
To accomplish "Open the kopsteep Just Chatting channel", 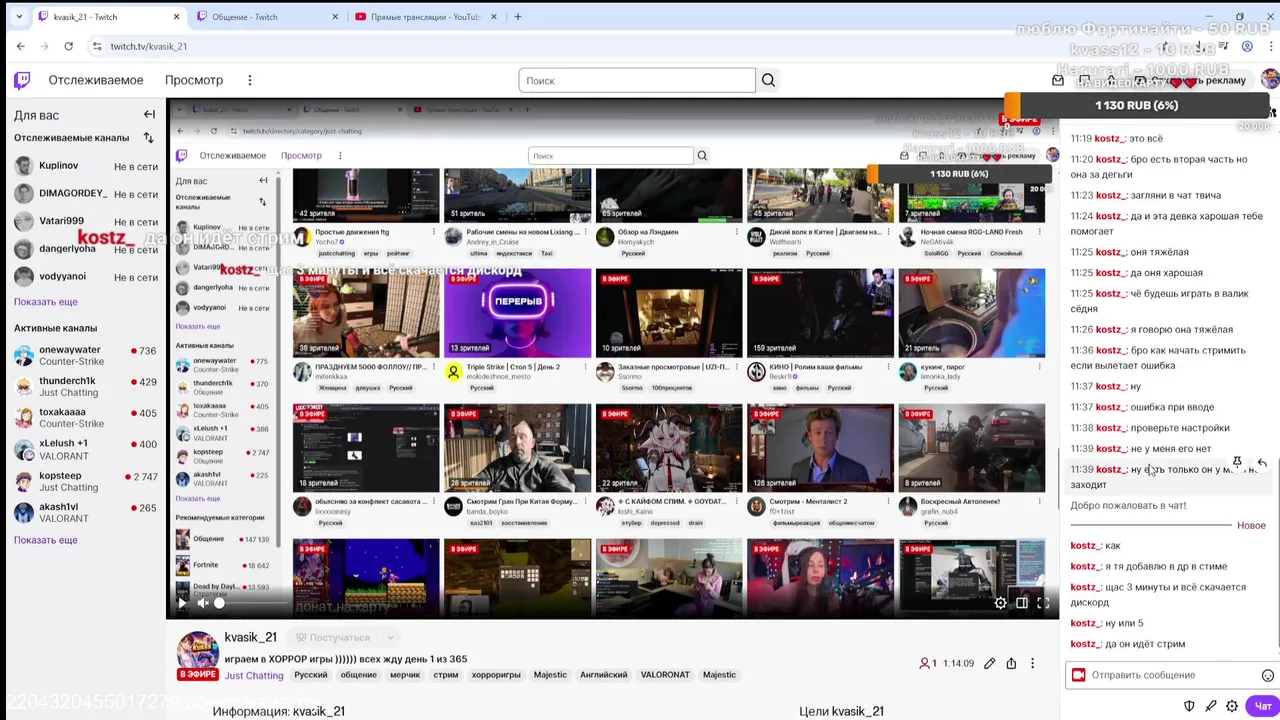I will (86, 481).
